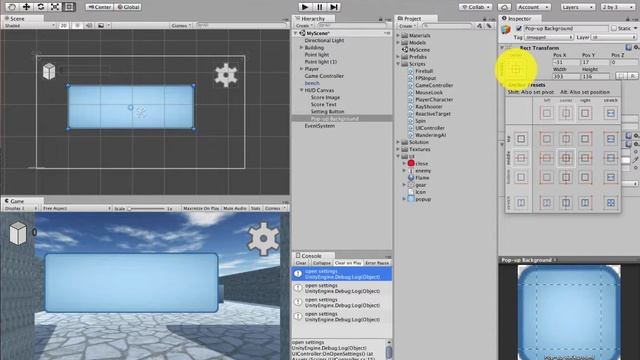The width and height of the screenshot is (640, 360).
Task: Select the Inspector tab
Action: pyautogui.click(x=519, y=18)
